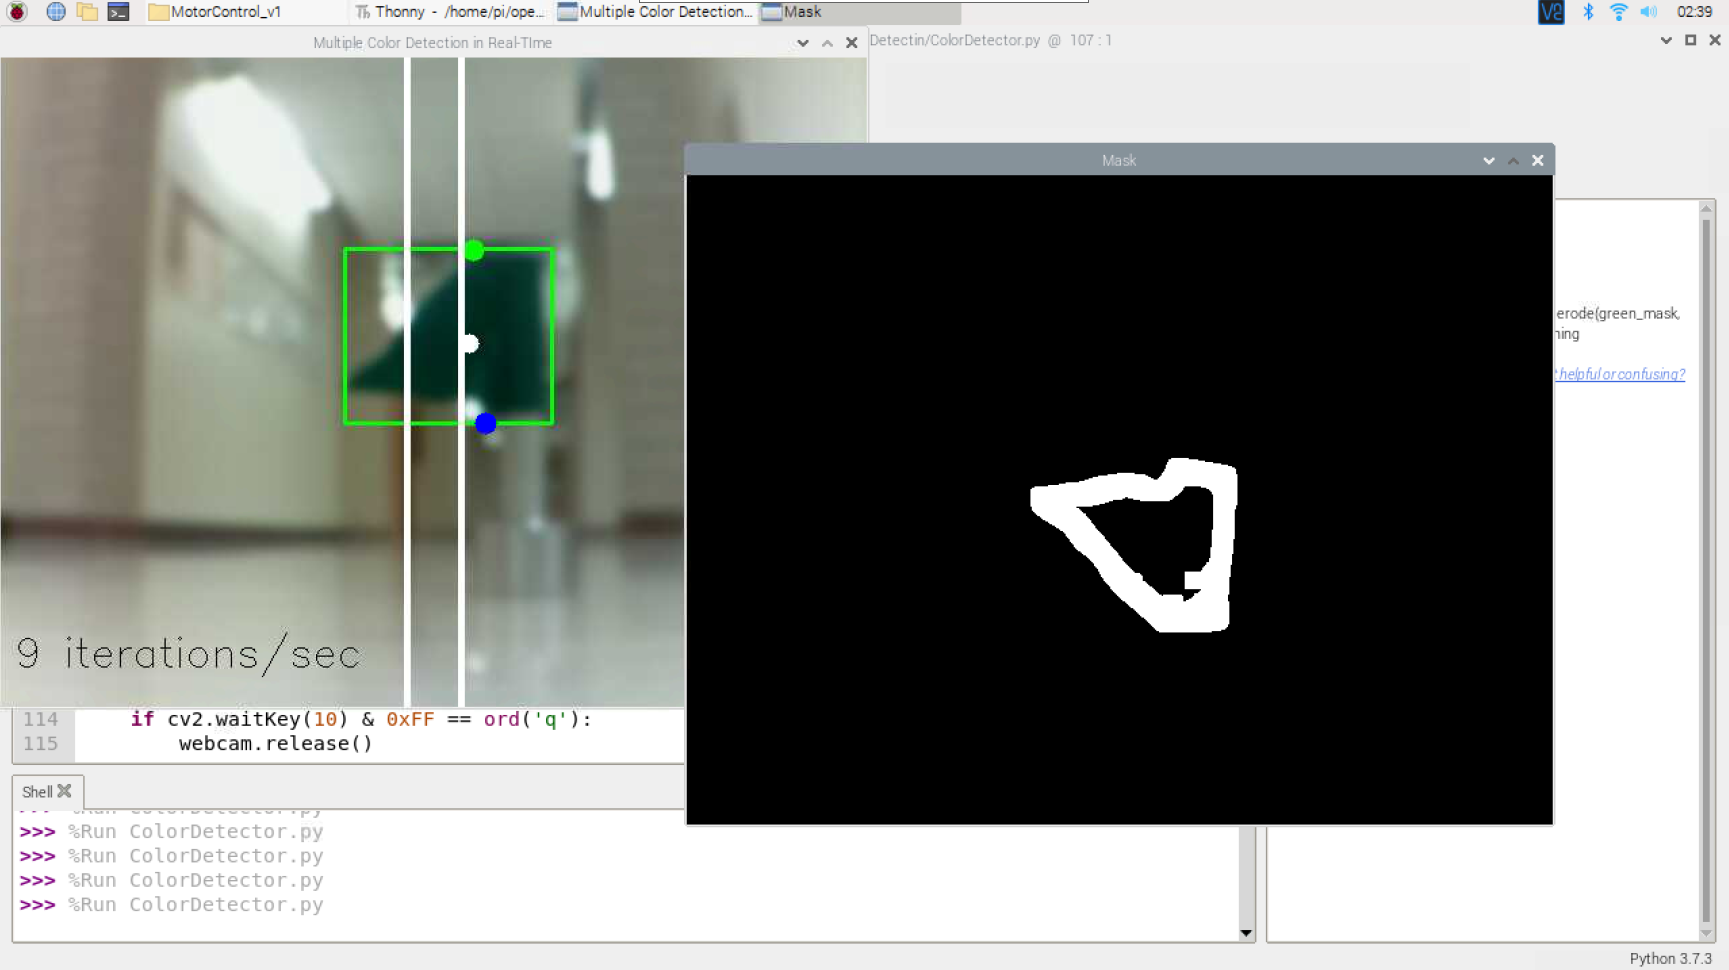
Task: Shade the Mask window via its up arrow
Action: point(1513,160)
